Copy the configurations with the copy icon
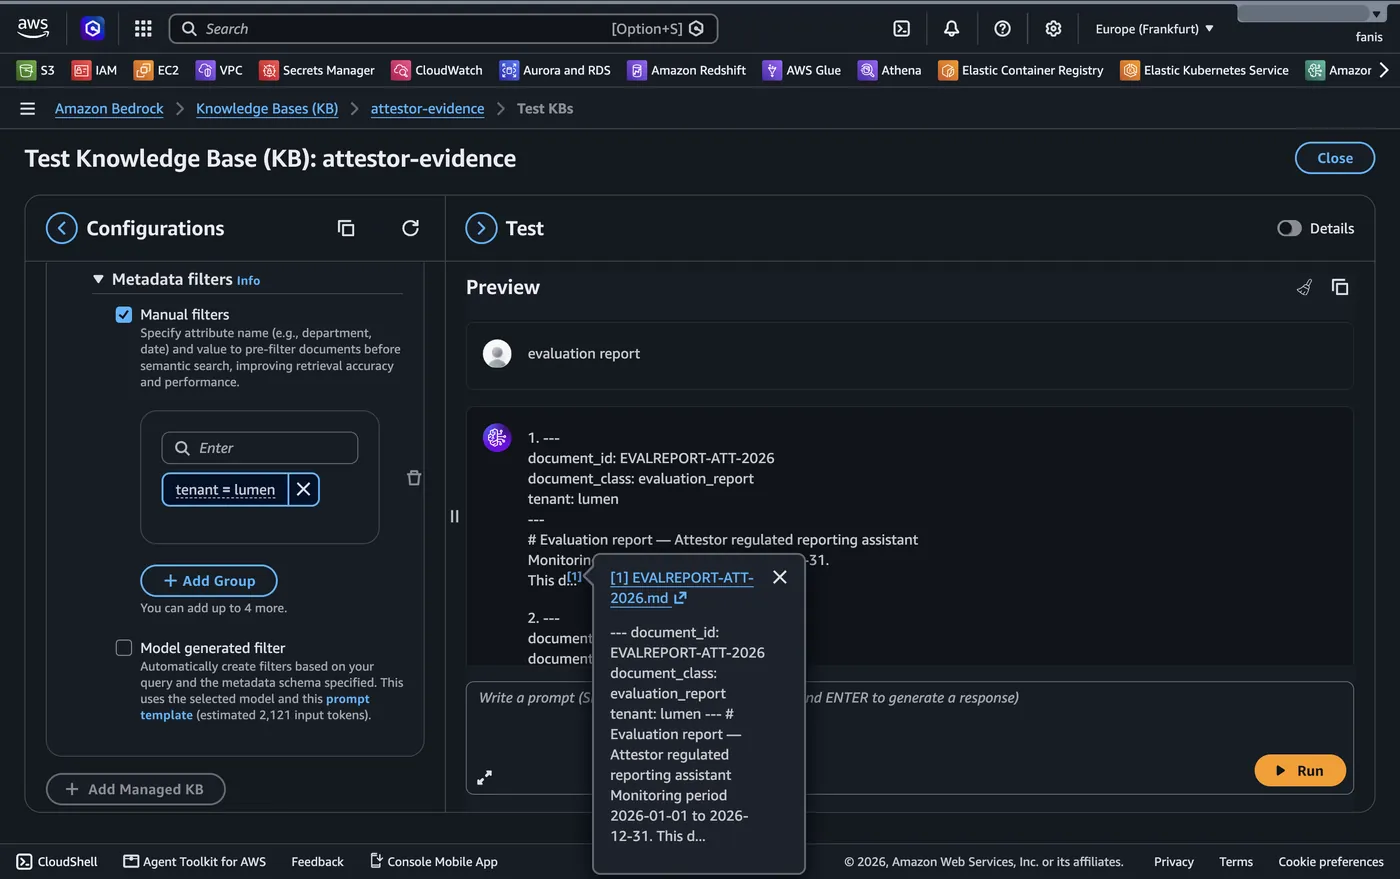The width and height of the screenshot is (1400, 879). (x=346, y=228)
